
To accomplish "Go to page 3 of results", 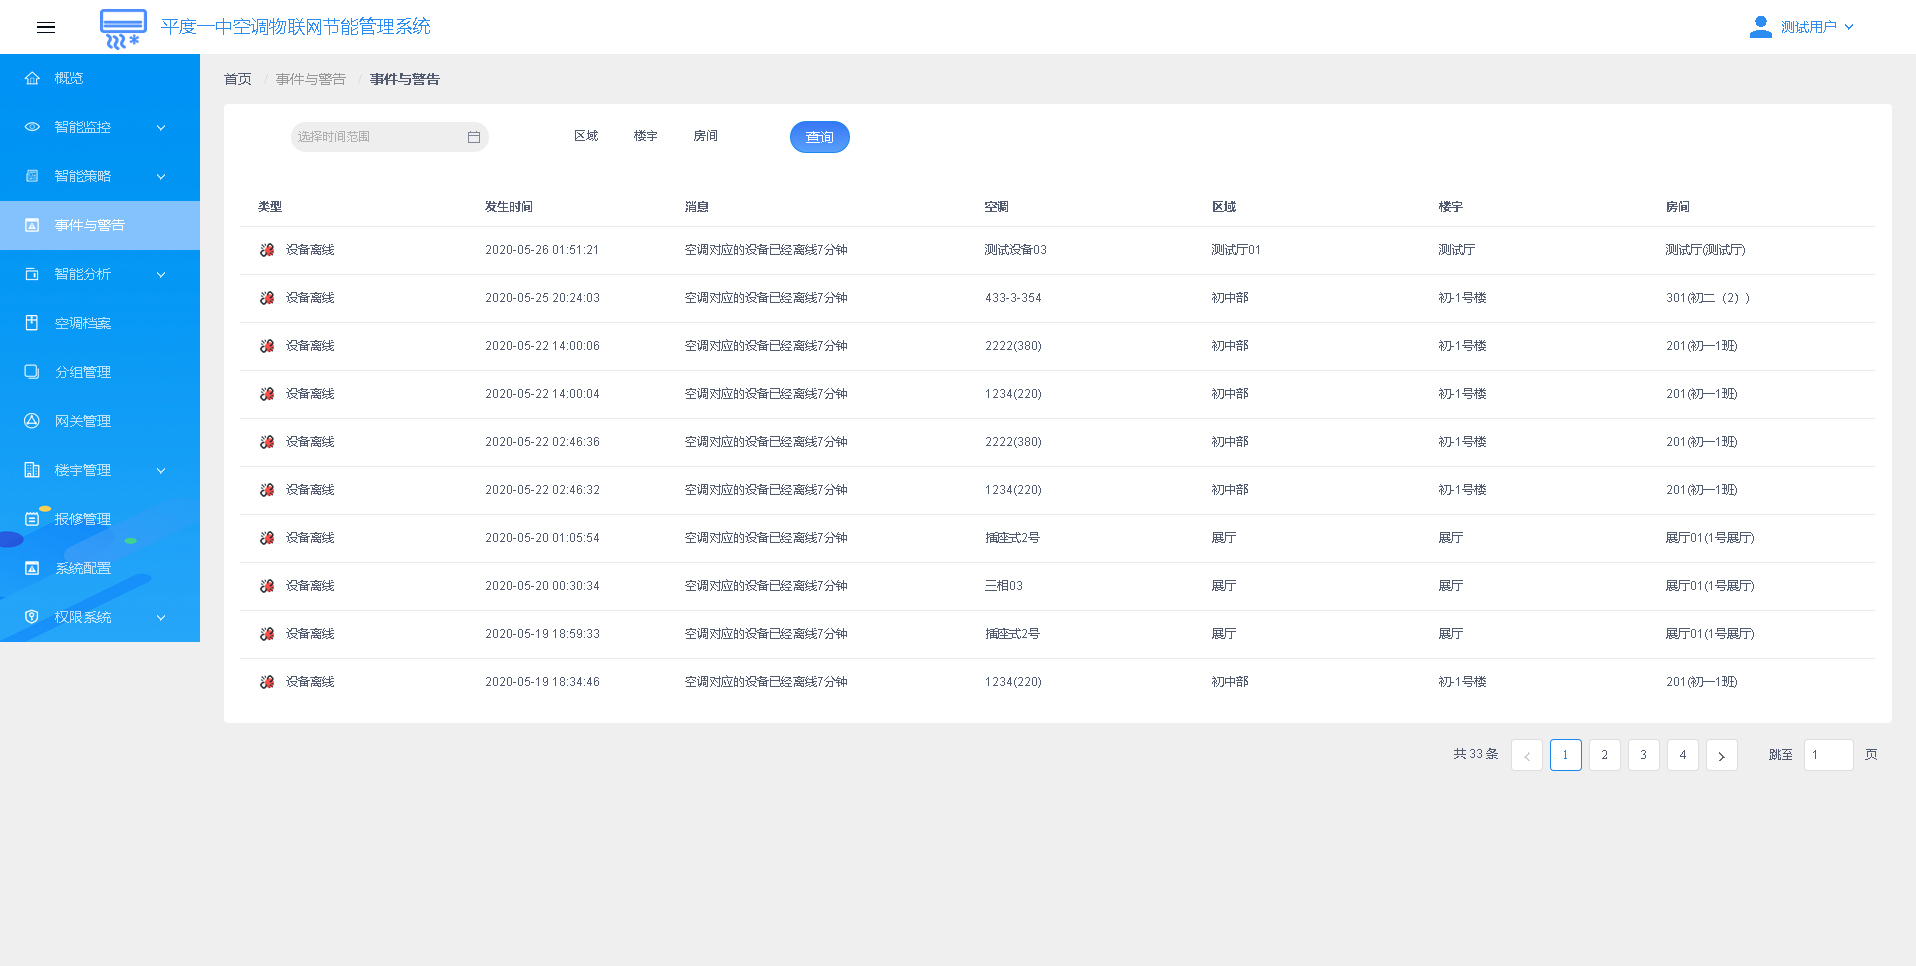I will (1643, 755).
